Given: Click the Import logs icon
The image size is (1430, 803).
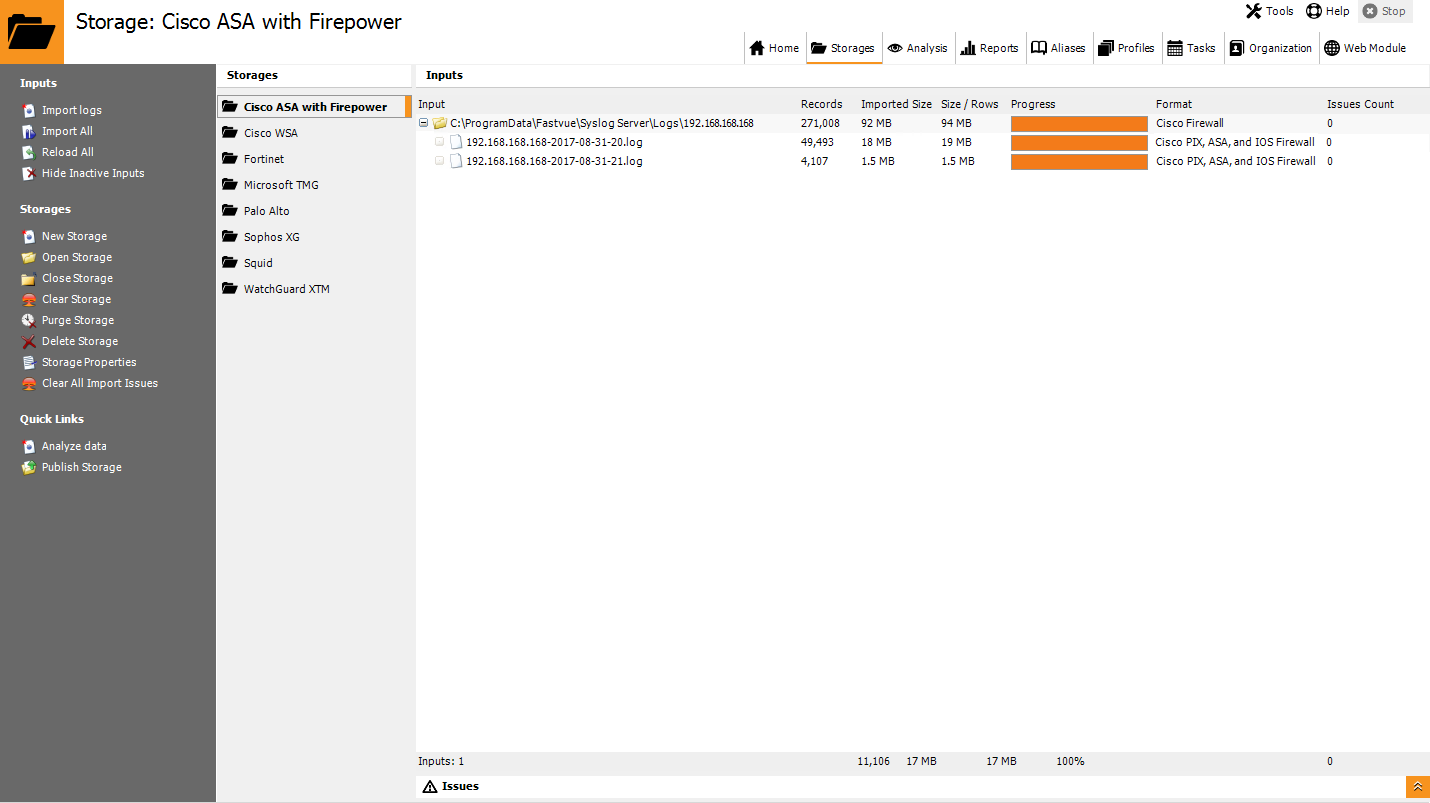Looking at the screenshot, I should coord(29,110).
